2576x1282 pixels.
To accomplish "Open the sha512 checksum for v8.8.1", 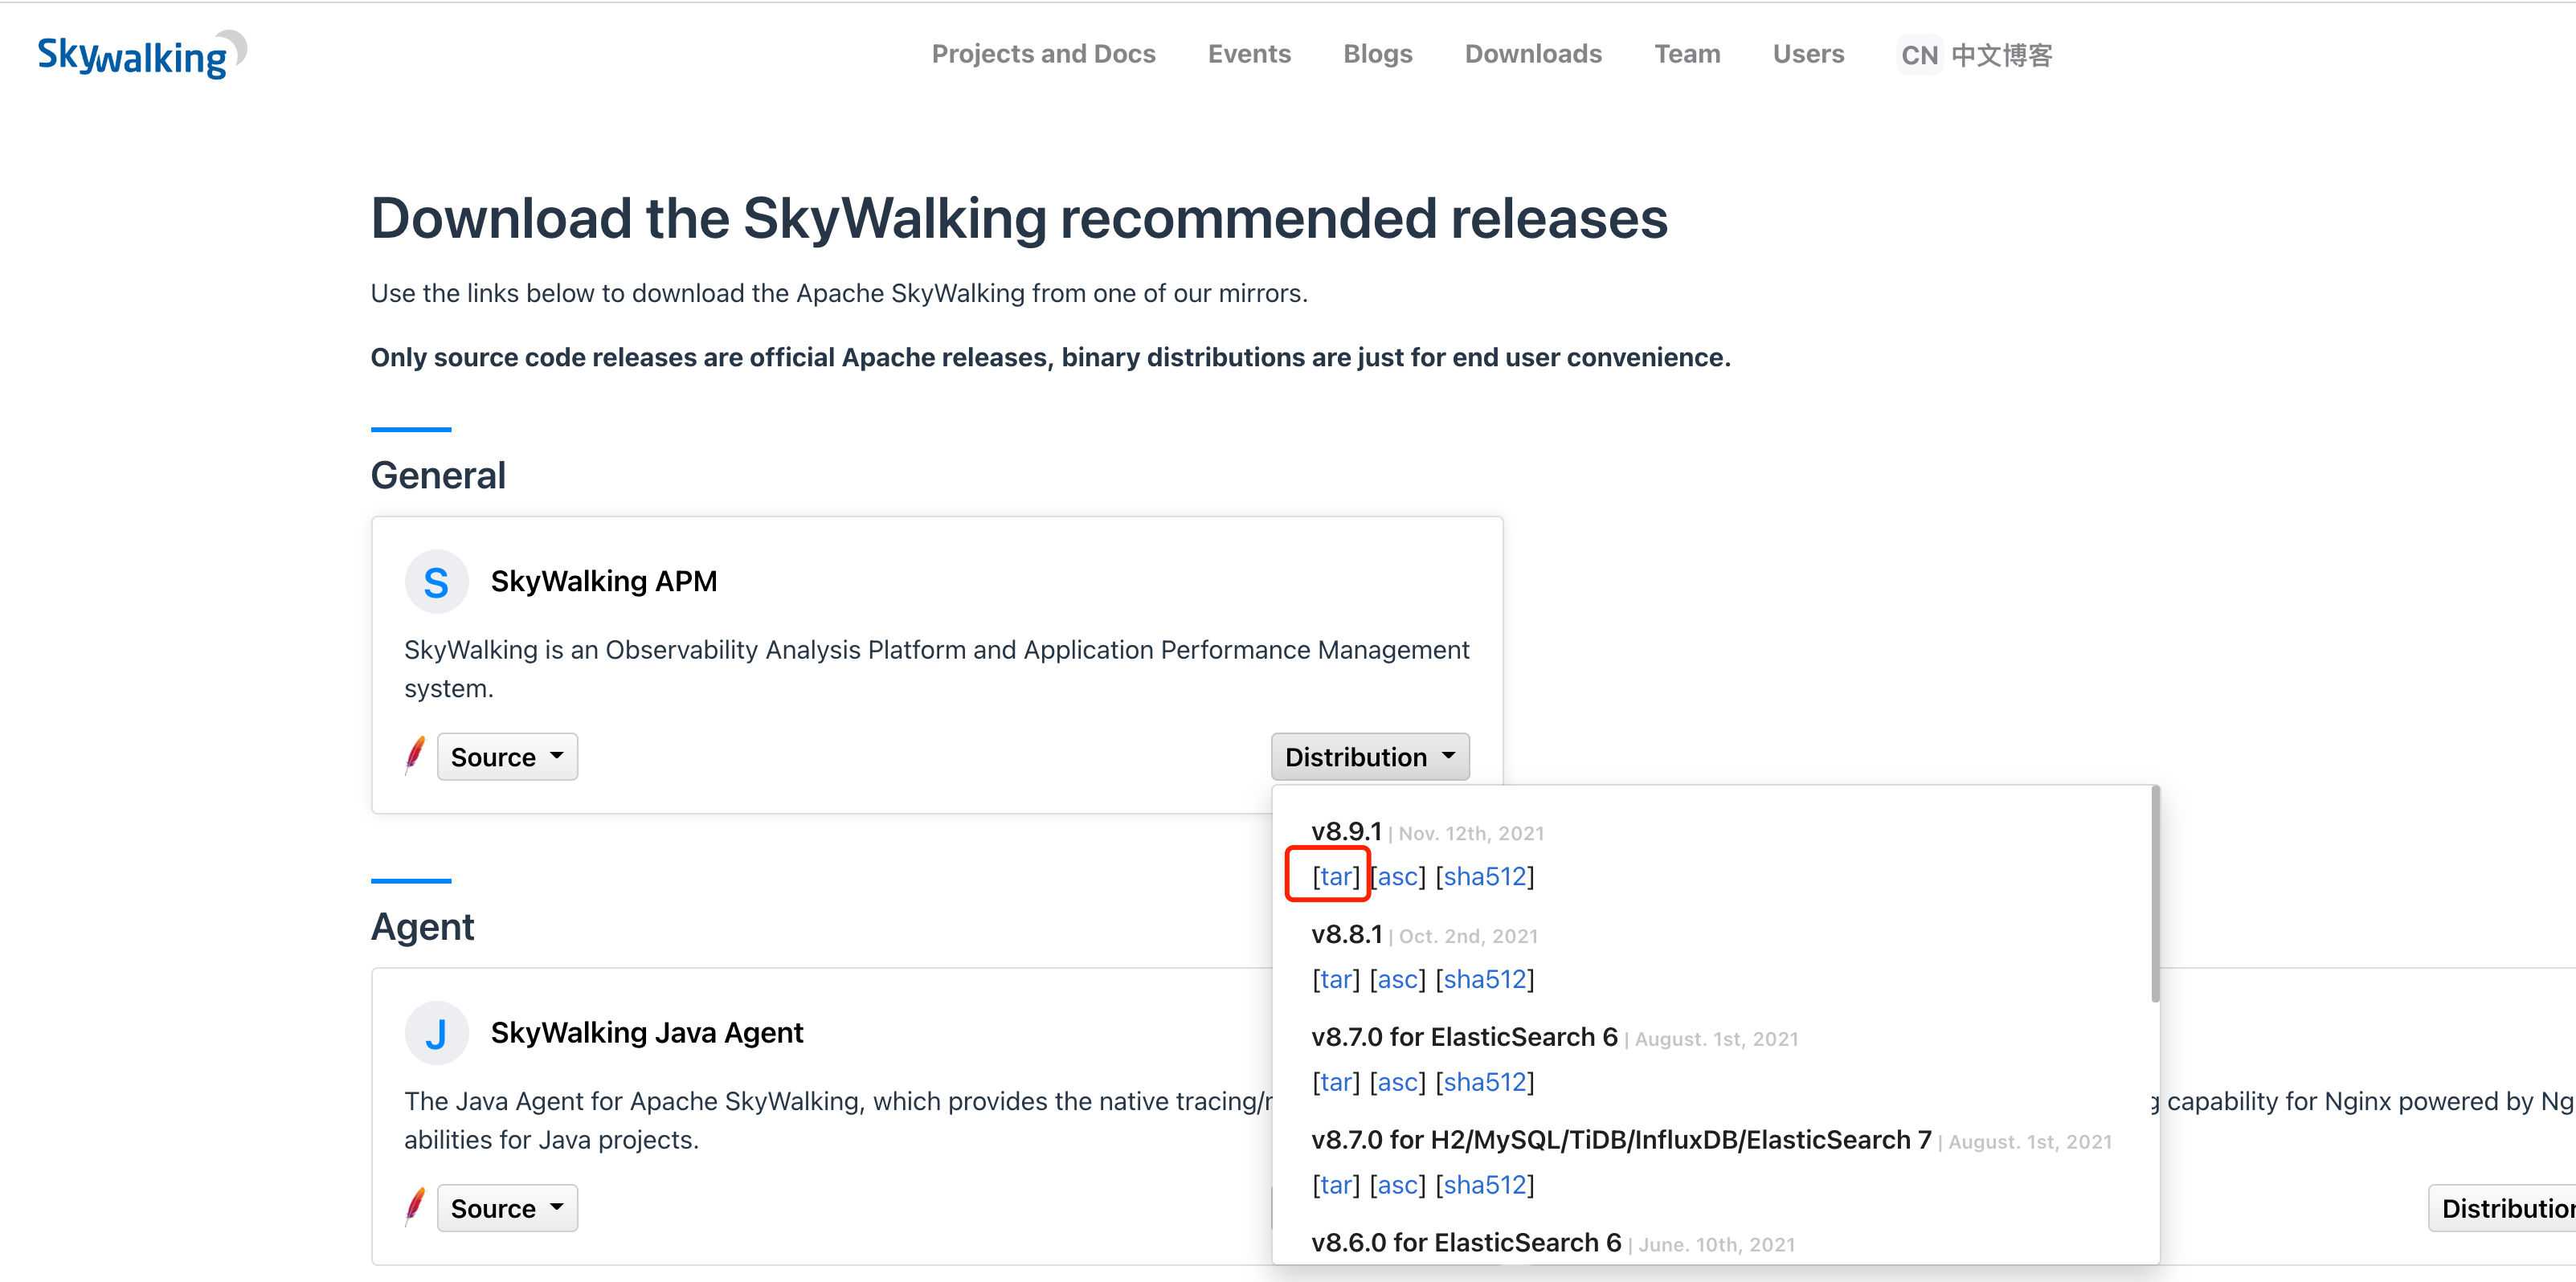I will (x=1486, y=979).
